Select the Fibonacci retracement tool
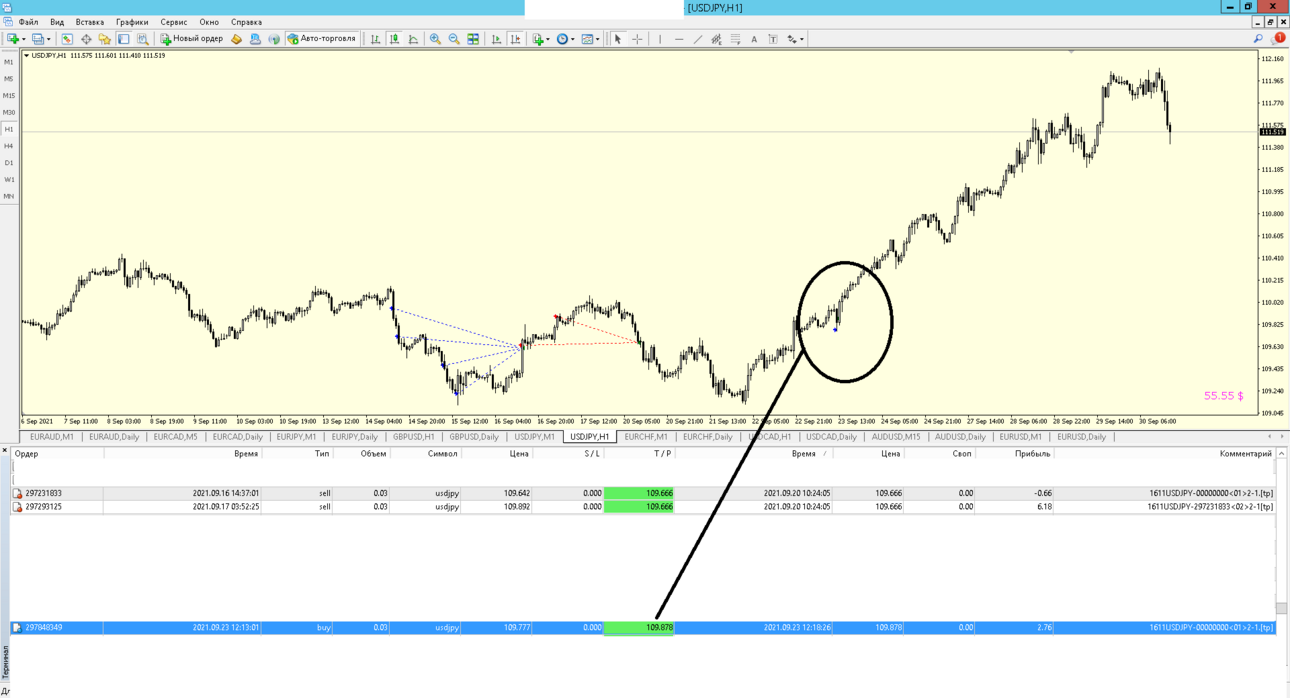The width and height of the screenshot is (1290, 698). (x=735, y=39)
